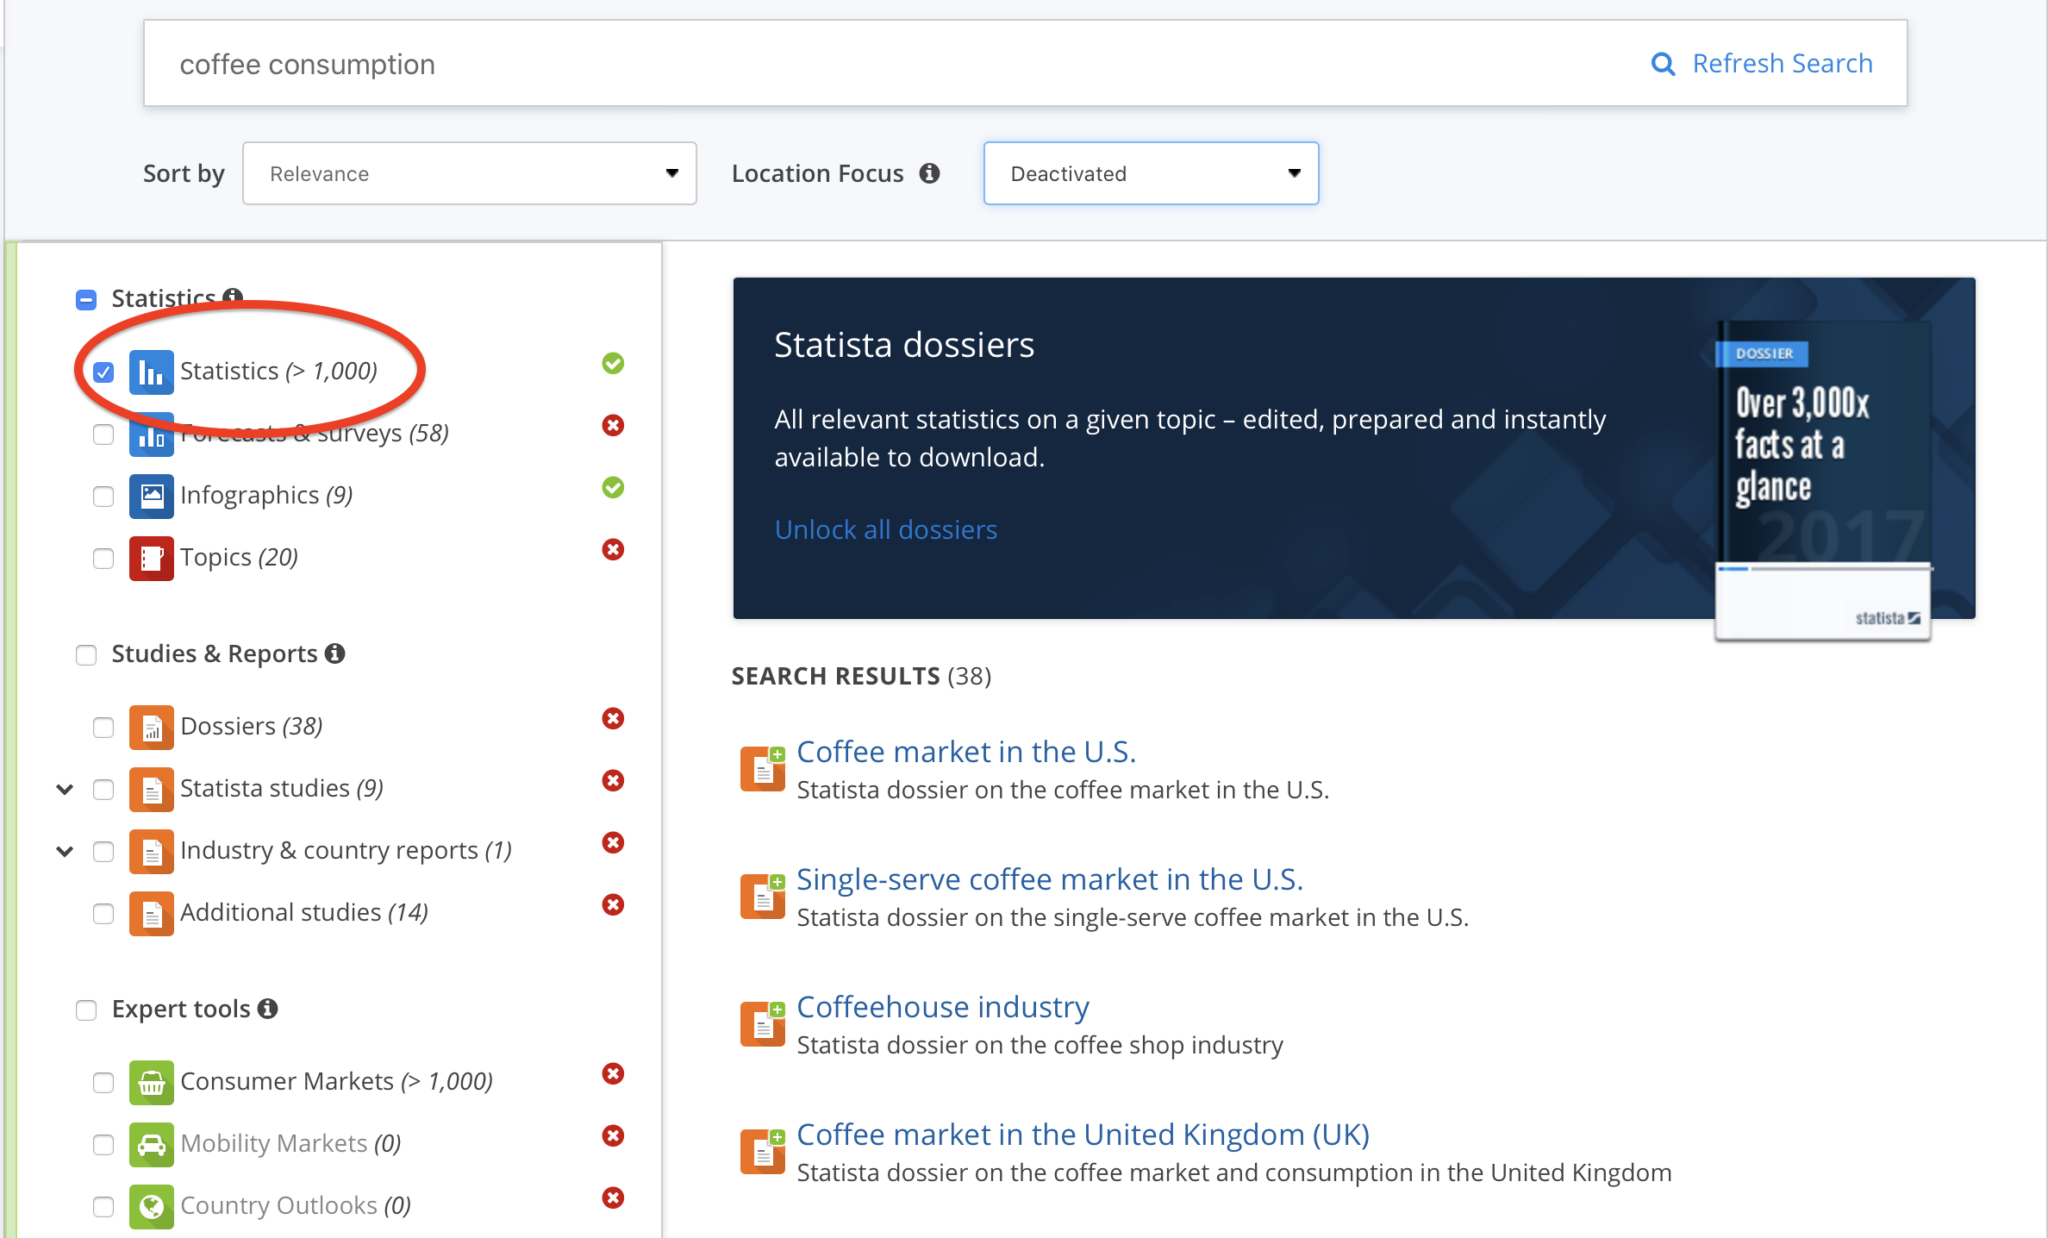Click the info icon beside Location Focus
This screenshot has height=1238, width=2048.
click(x=930, y=173)
